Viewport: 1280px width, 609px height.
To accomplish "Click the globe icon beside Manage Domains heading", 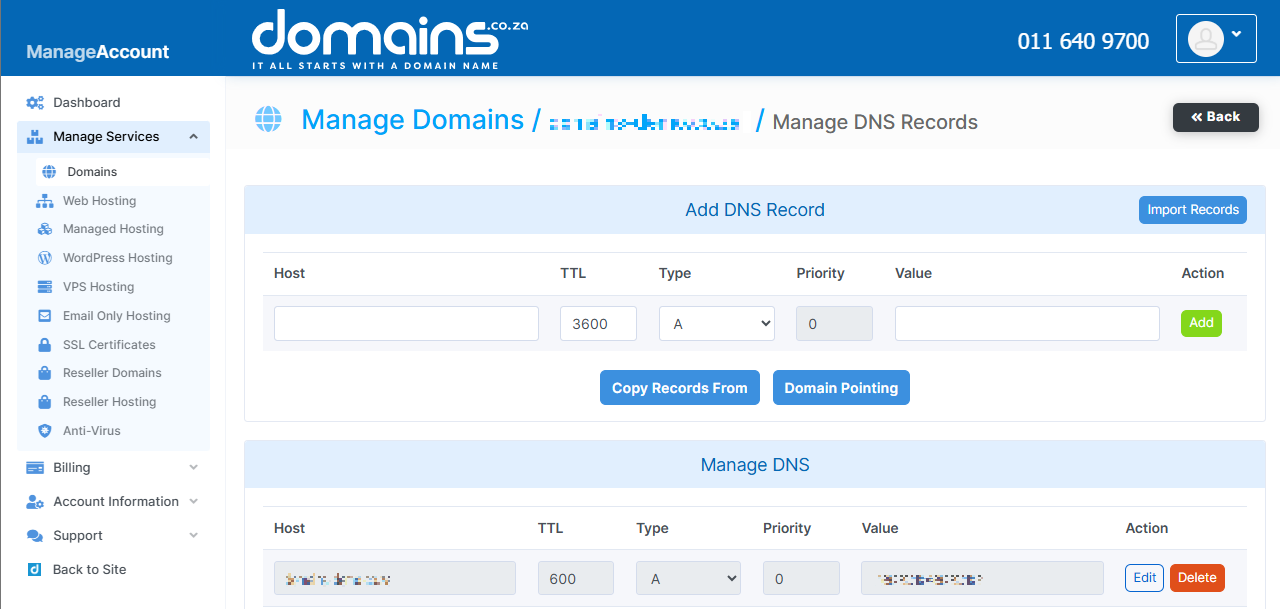I will (268, 119).
